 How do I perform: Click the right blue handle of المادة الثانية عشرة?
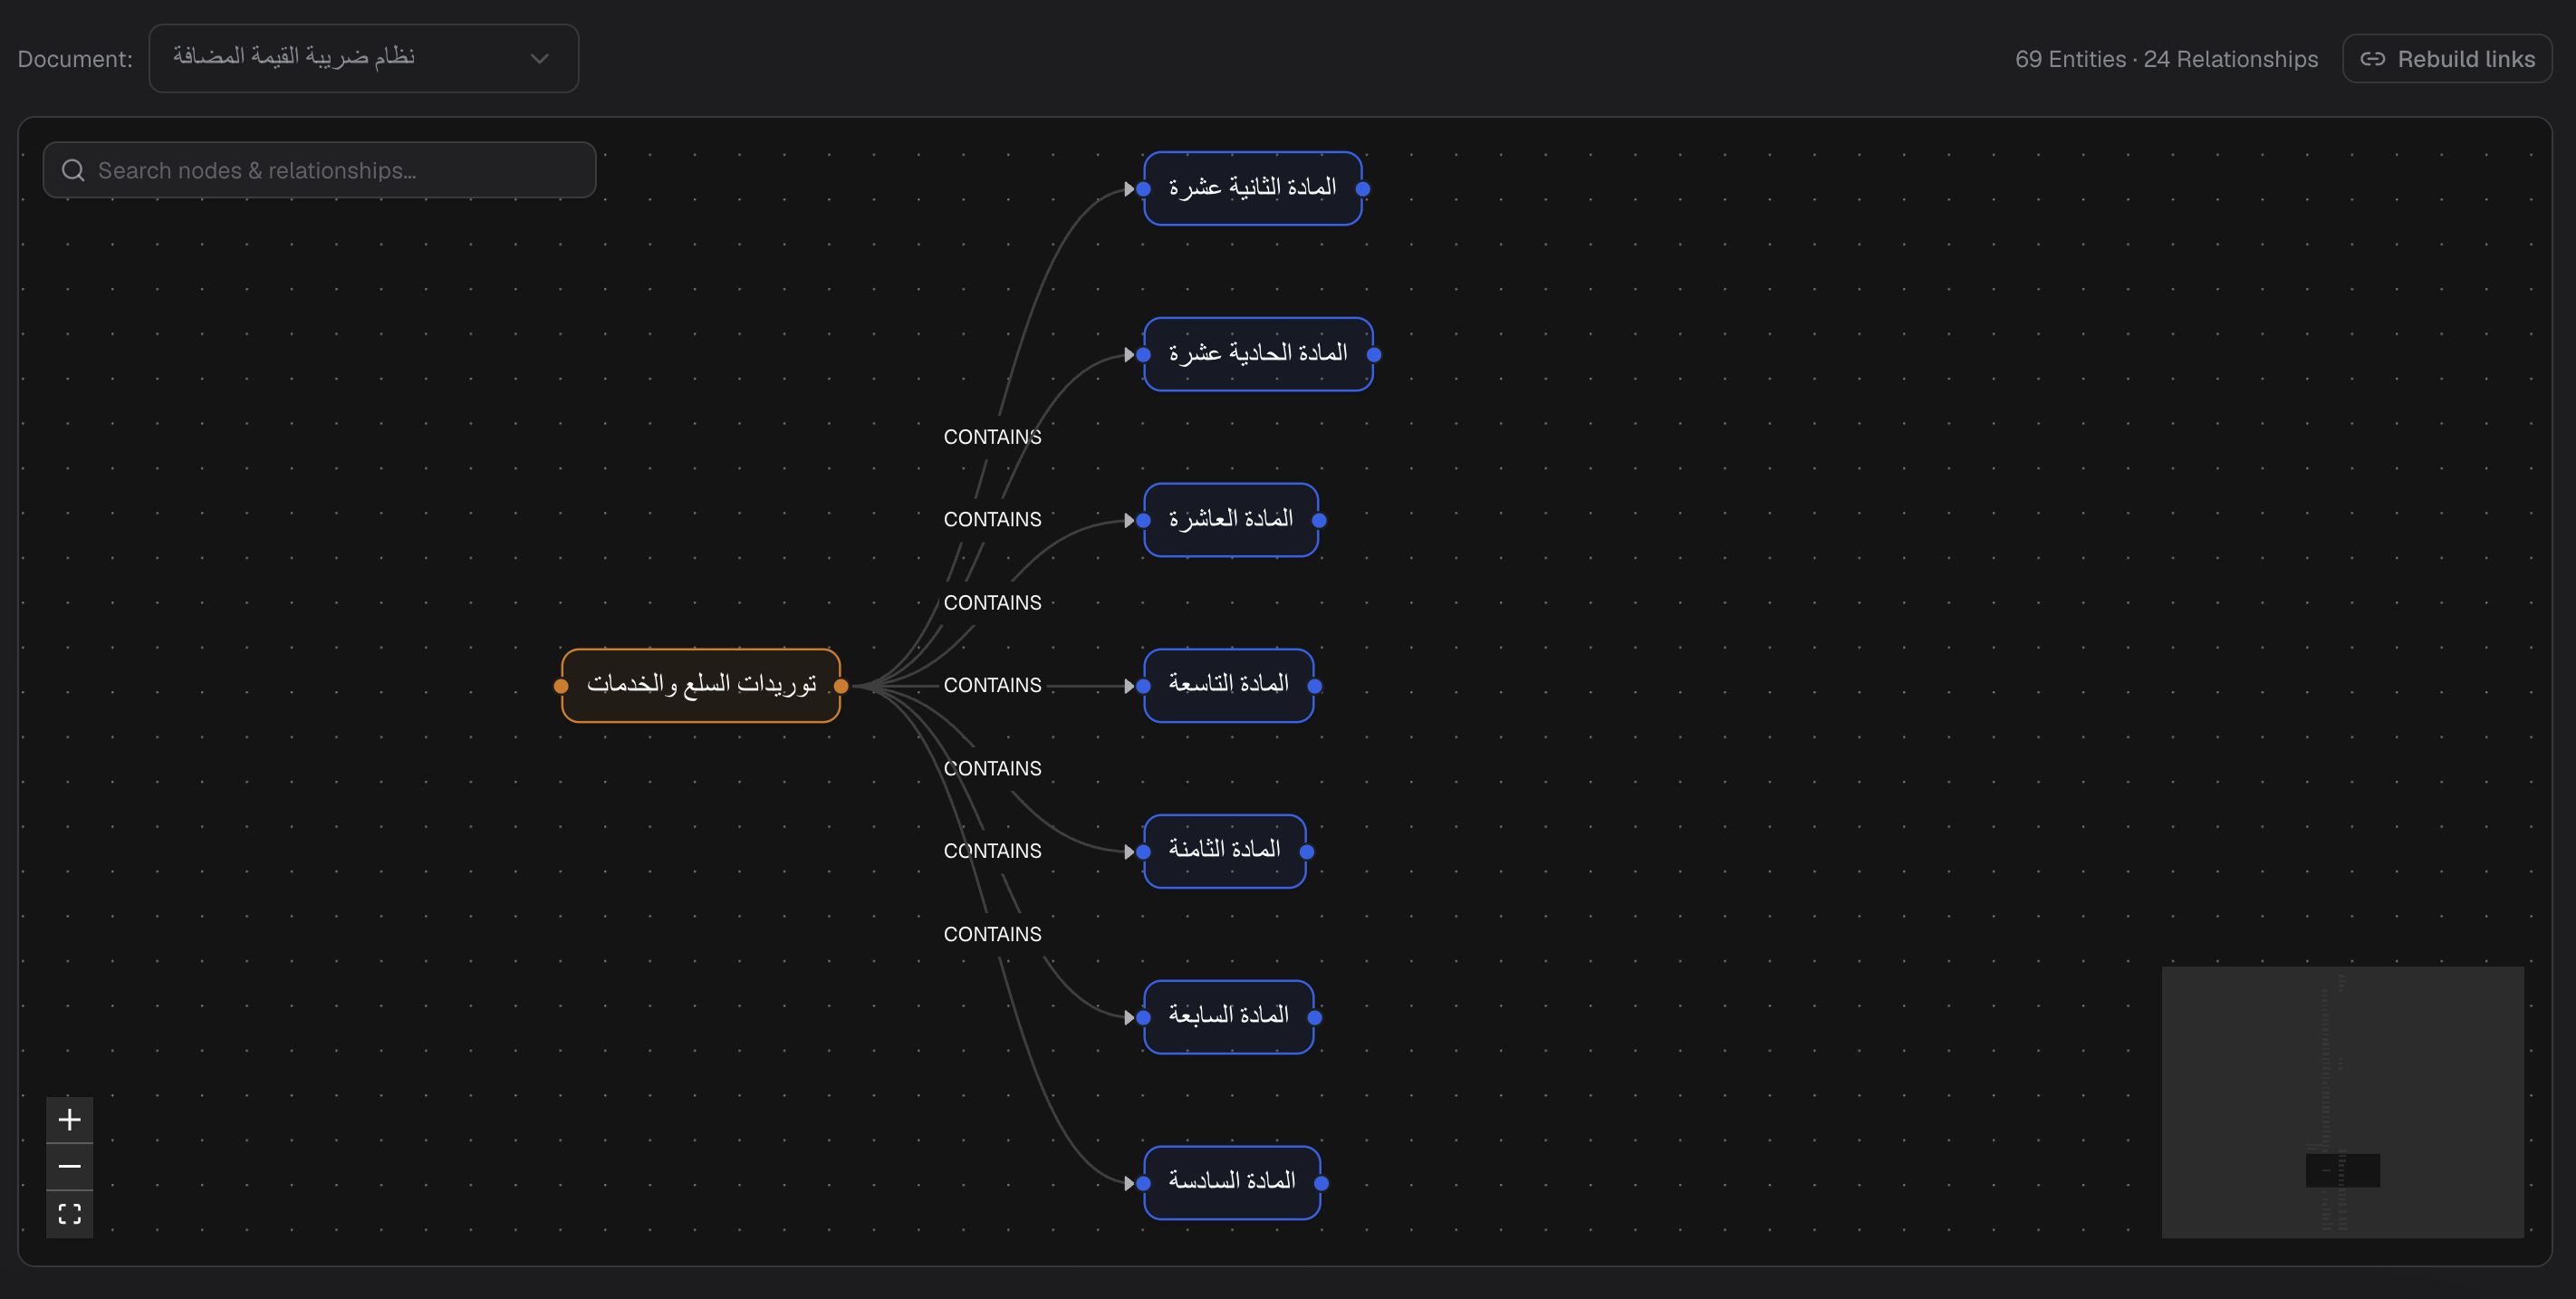point(1362,189)
